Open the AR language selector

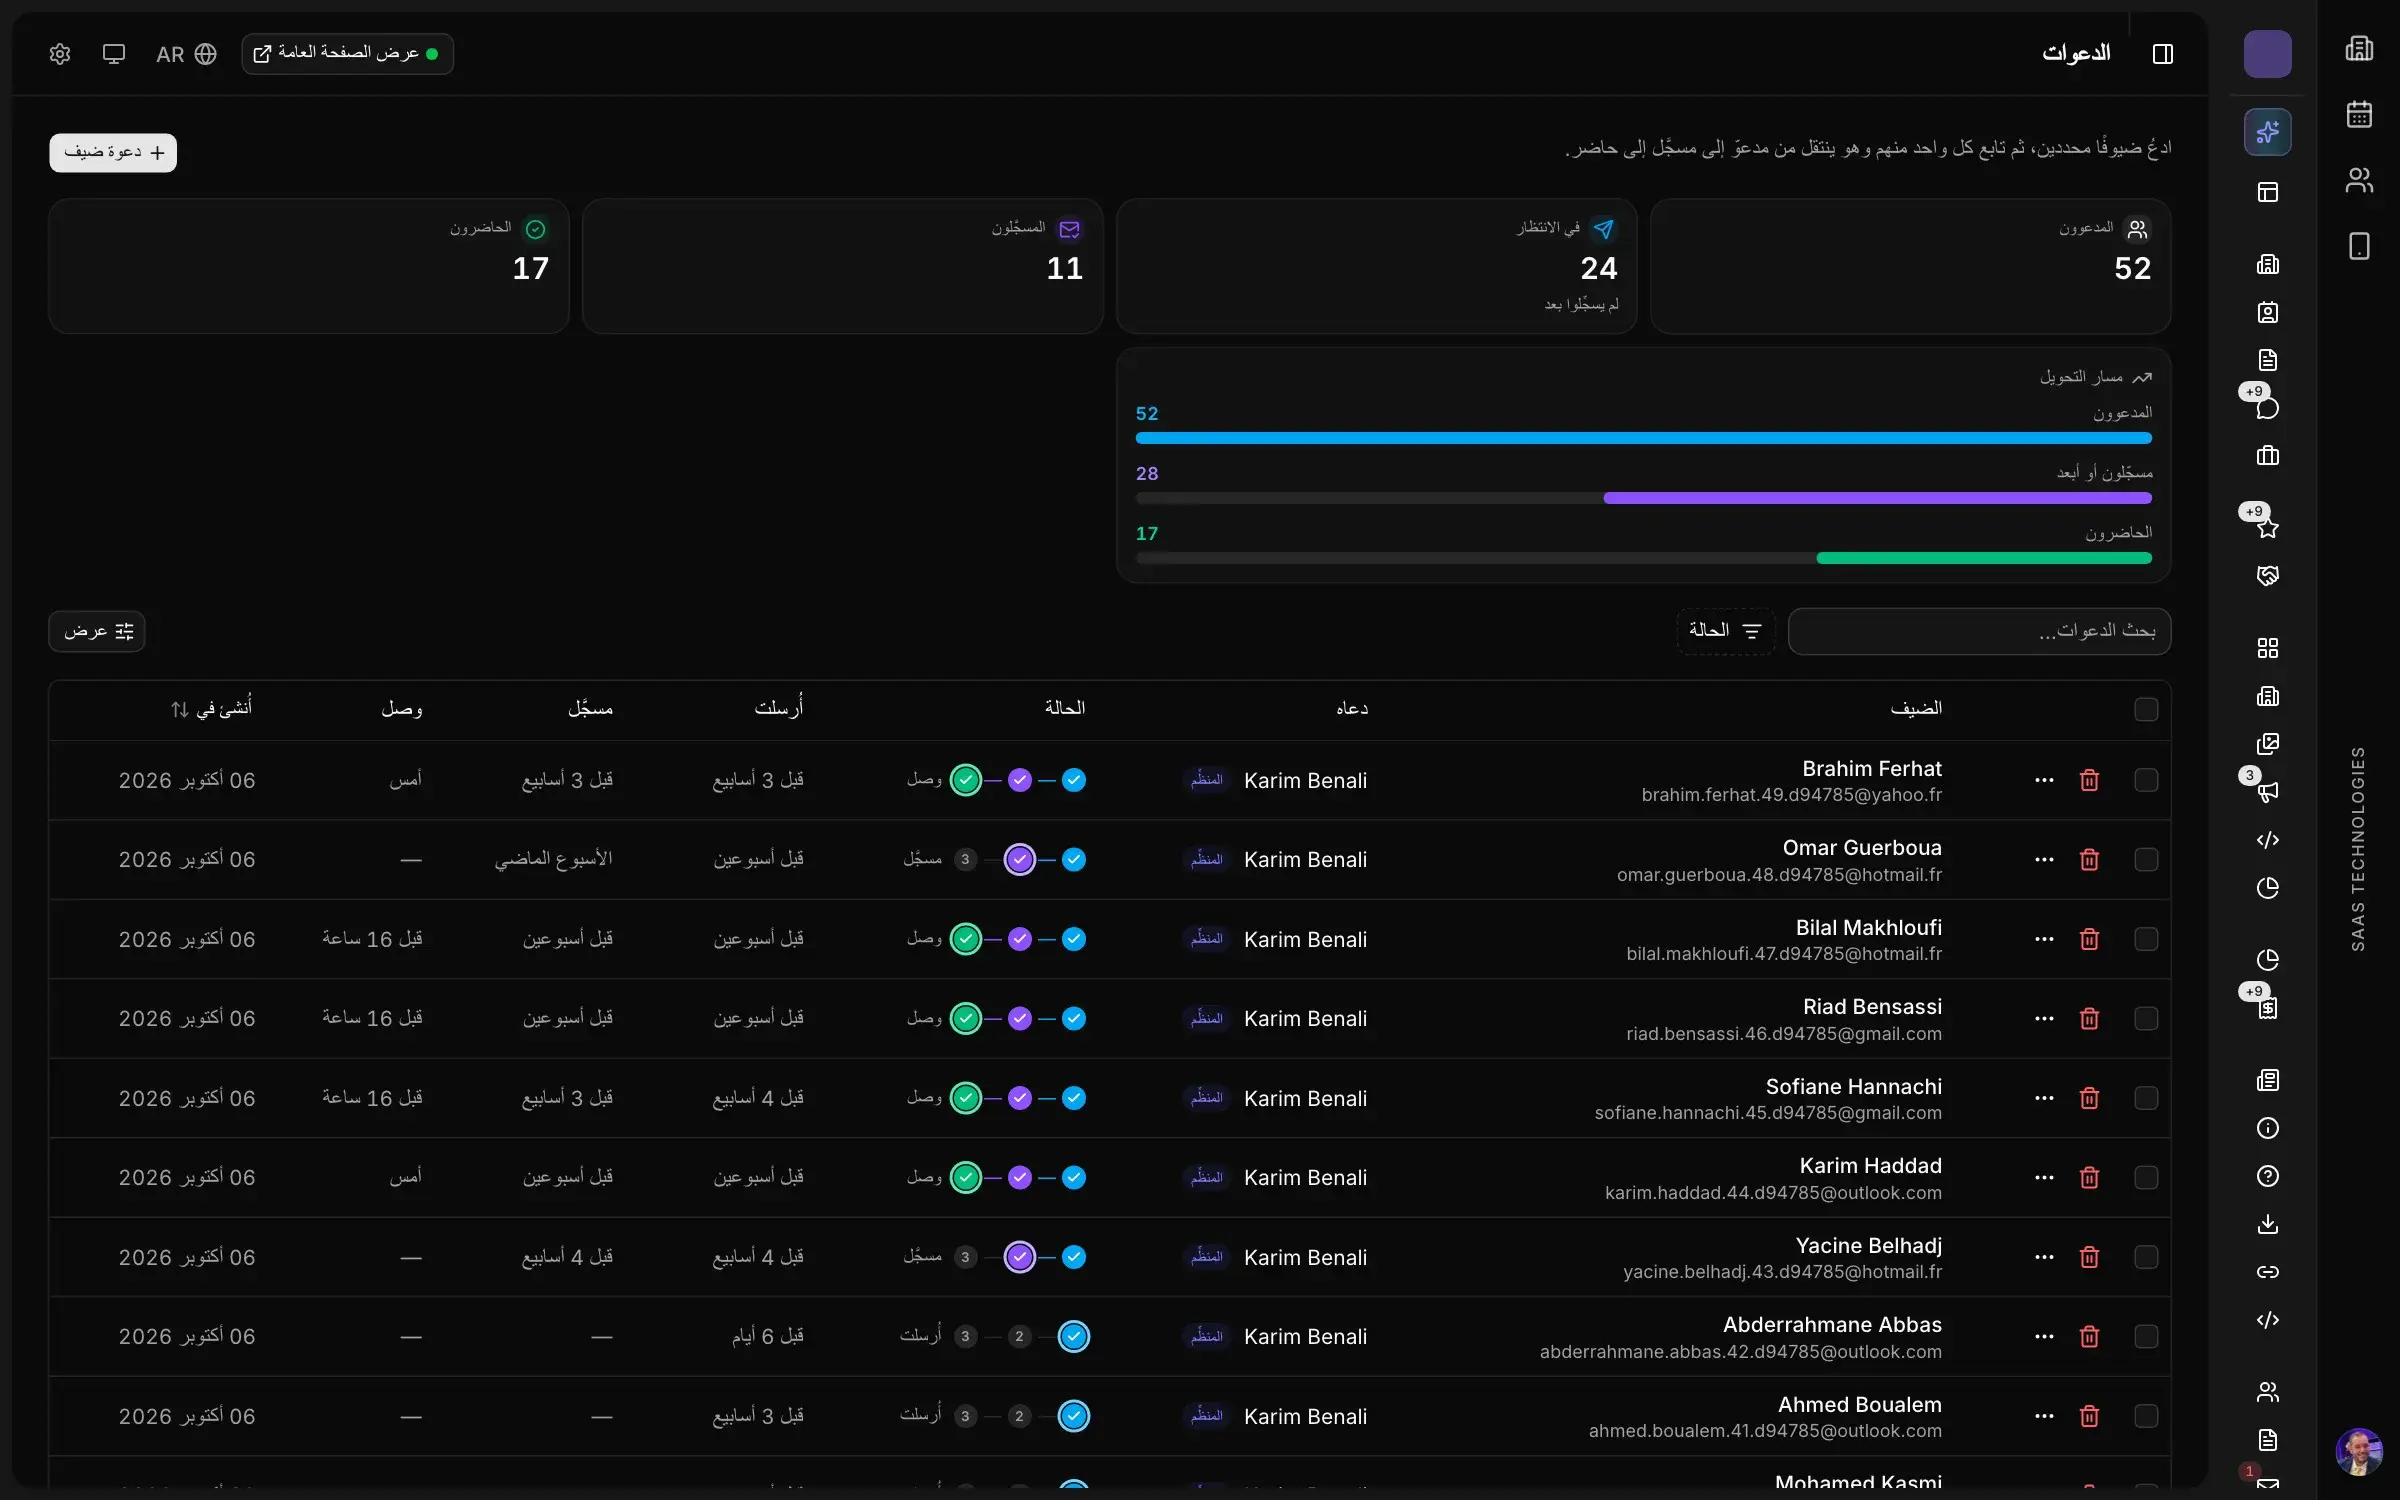186,54
